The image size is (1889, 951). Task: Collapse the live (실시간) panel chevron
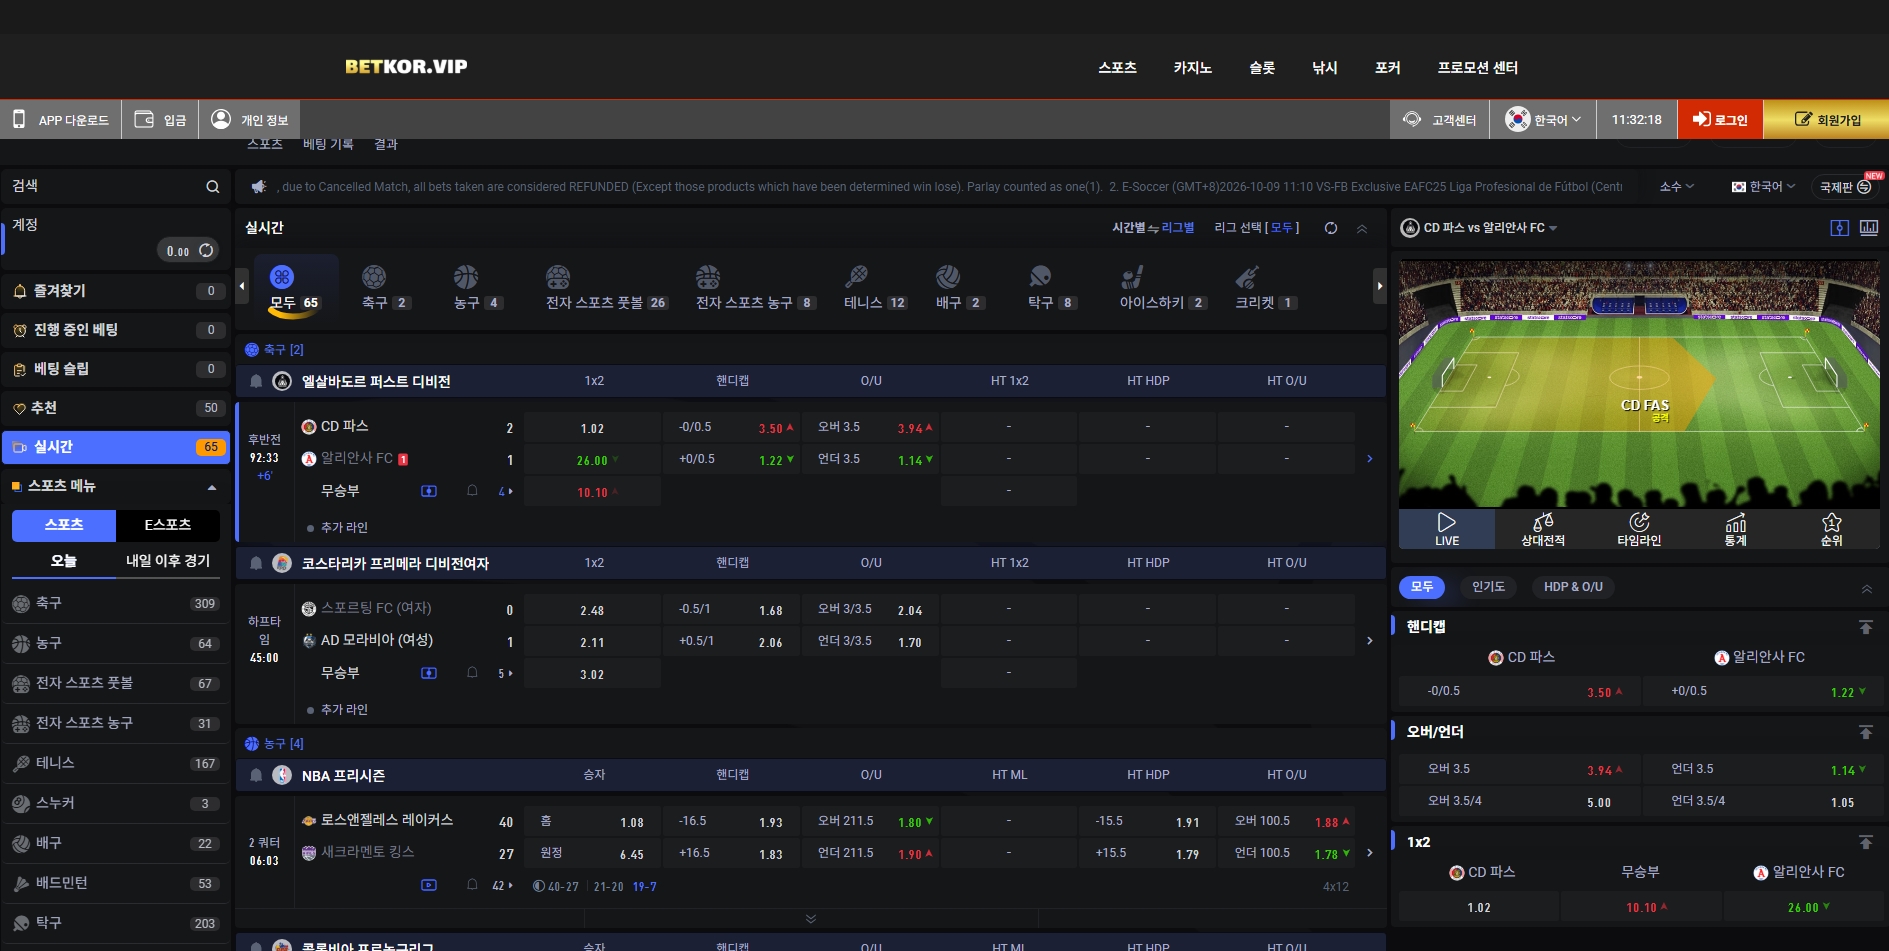[1362, 229]
